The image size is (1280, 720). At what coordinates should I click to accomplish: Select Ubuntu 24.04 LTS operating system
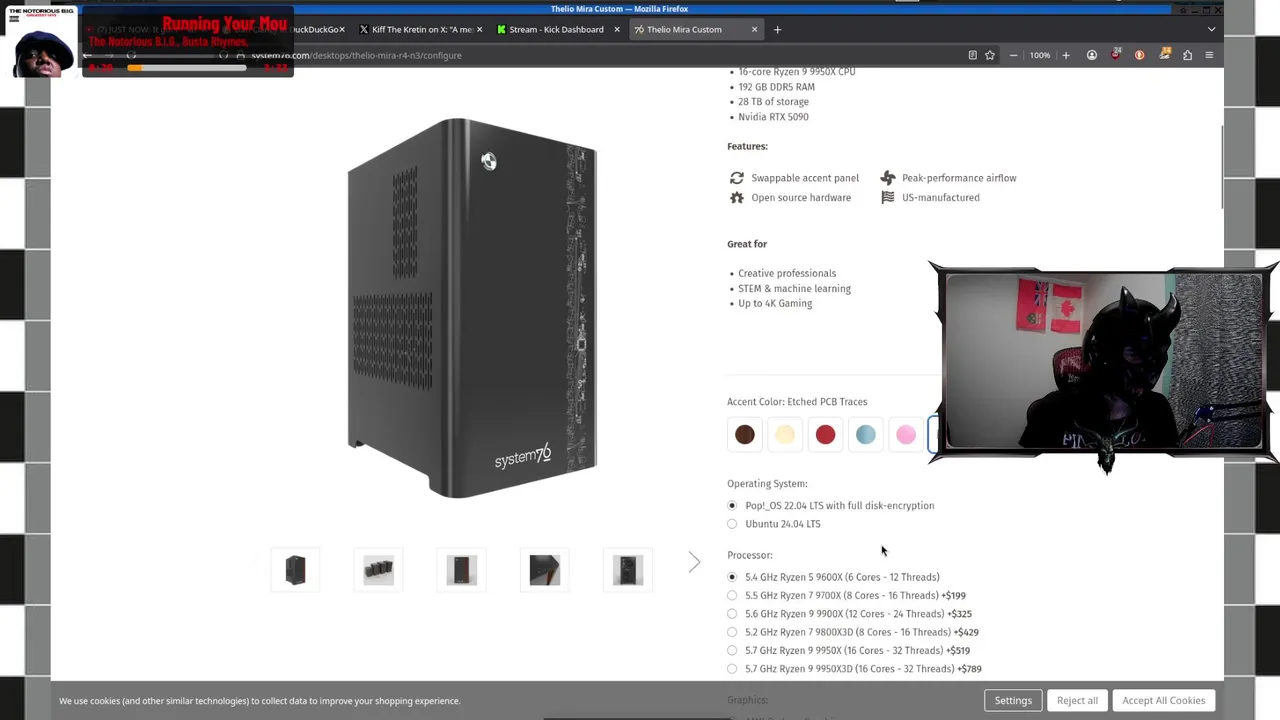tap(732, 524)
